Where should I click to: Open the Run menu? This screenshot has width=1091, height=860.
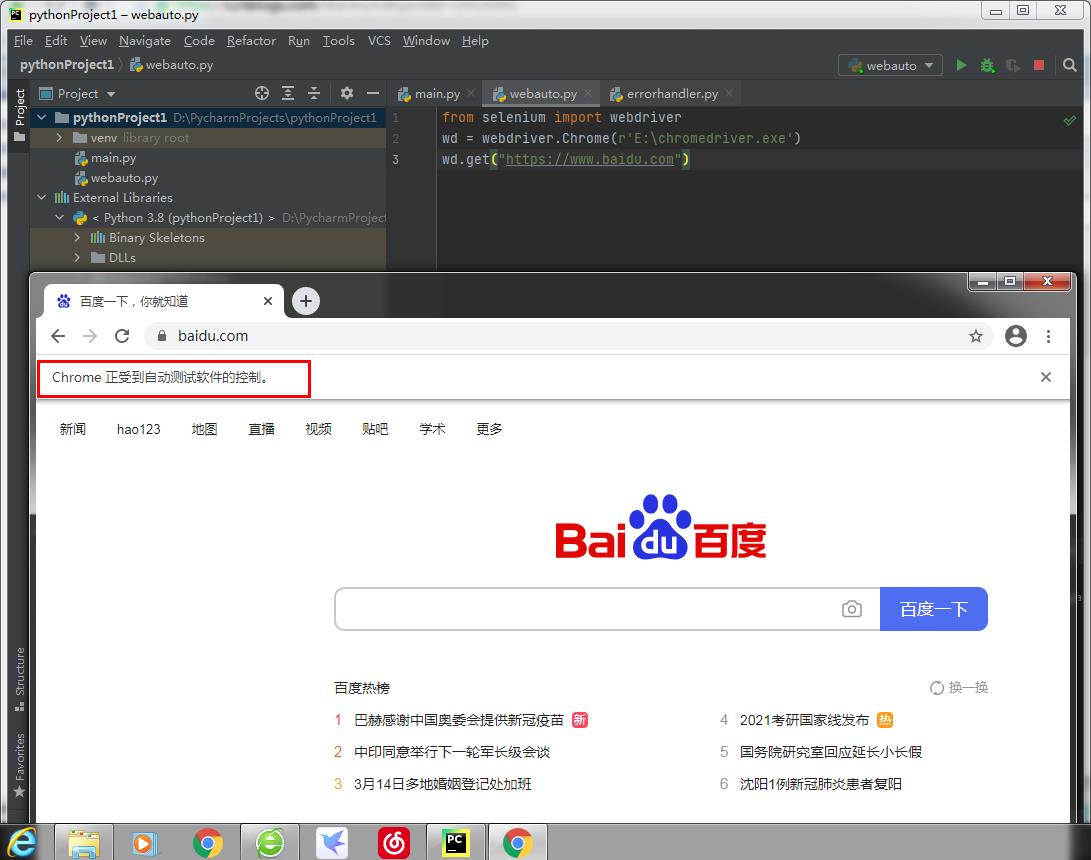(298, 41)
